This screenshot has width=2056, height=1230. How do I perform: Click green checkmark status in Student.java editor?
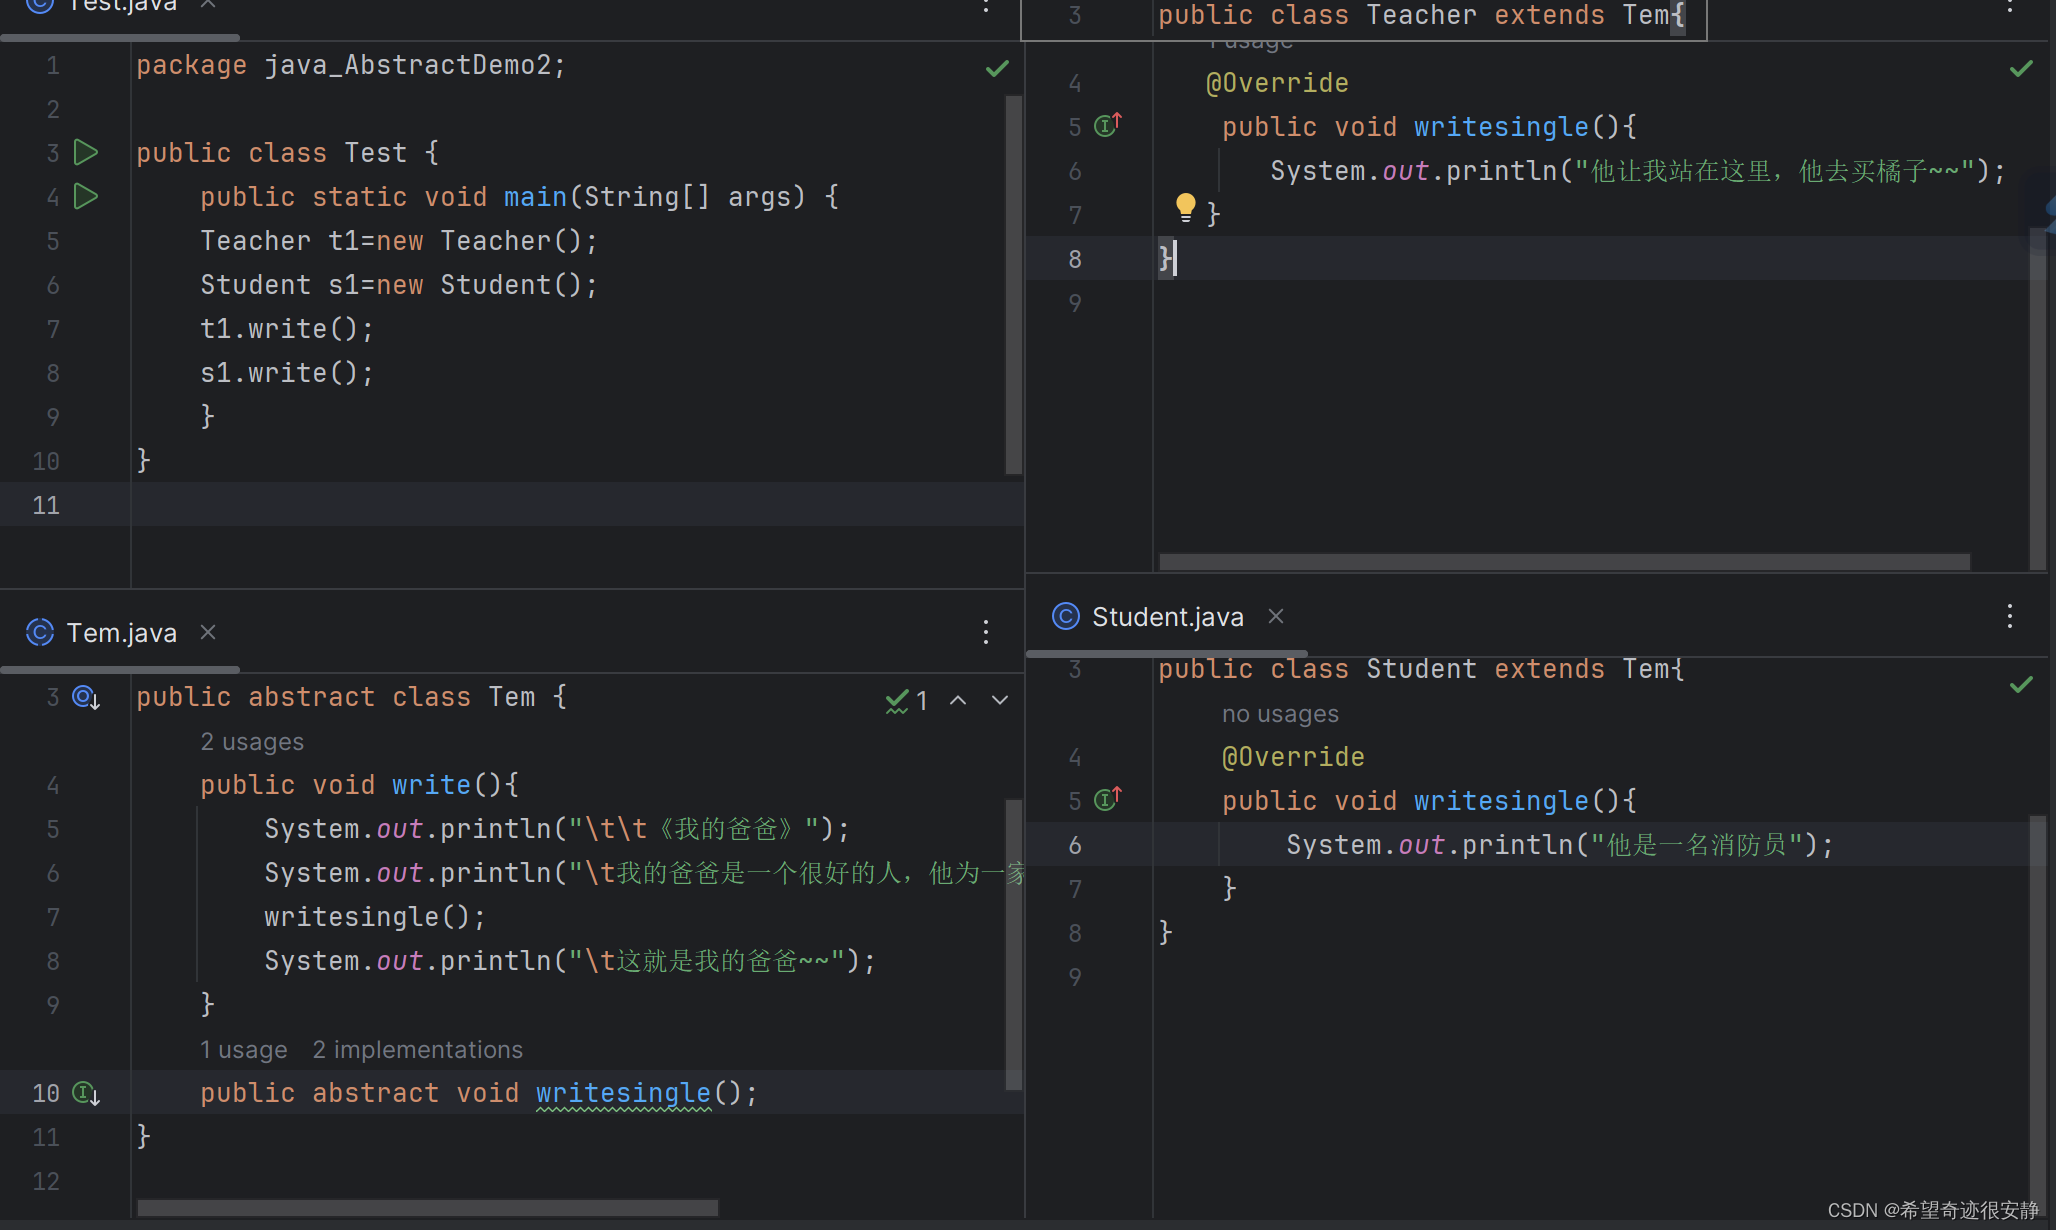click(x=2021, y=684)
